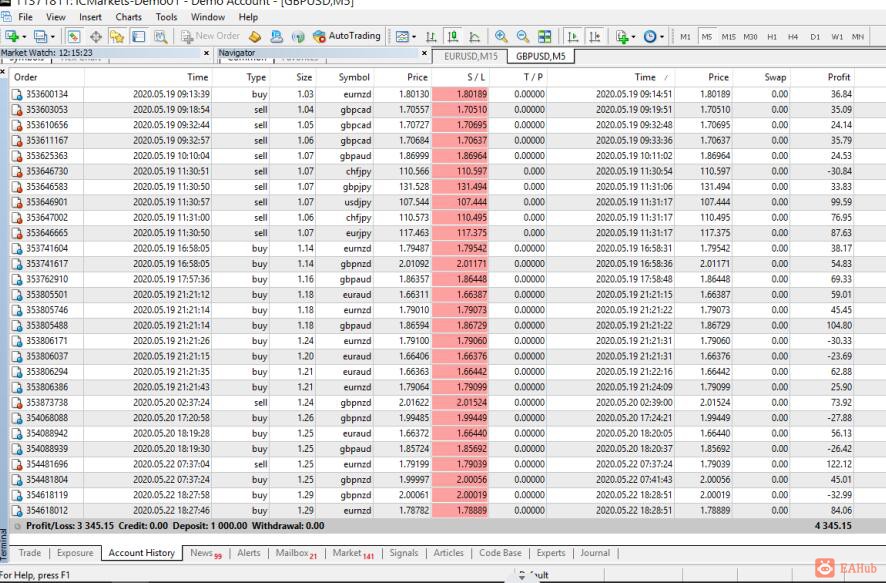Viewport: 886px width, 583px height.
Task: Click the Zoom Out magnifier
Action: click(523, 37)
